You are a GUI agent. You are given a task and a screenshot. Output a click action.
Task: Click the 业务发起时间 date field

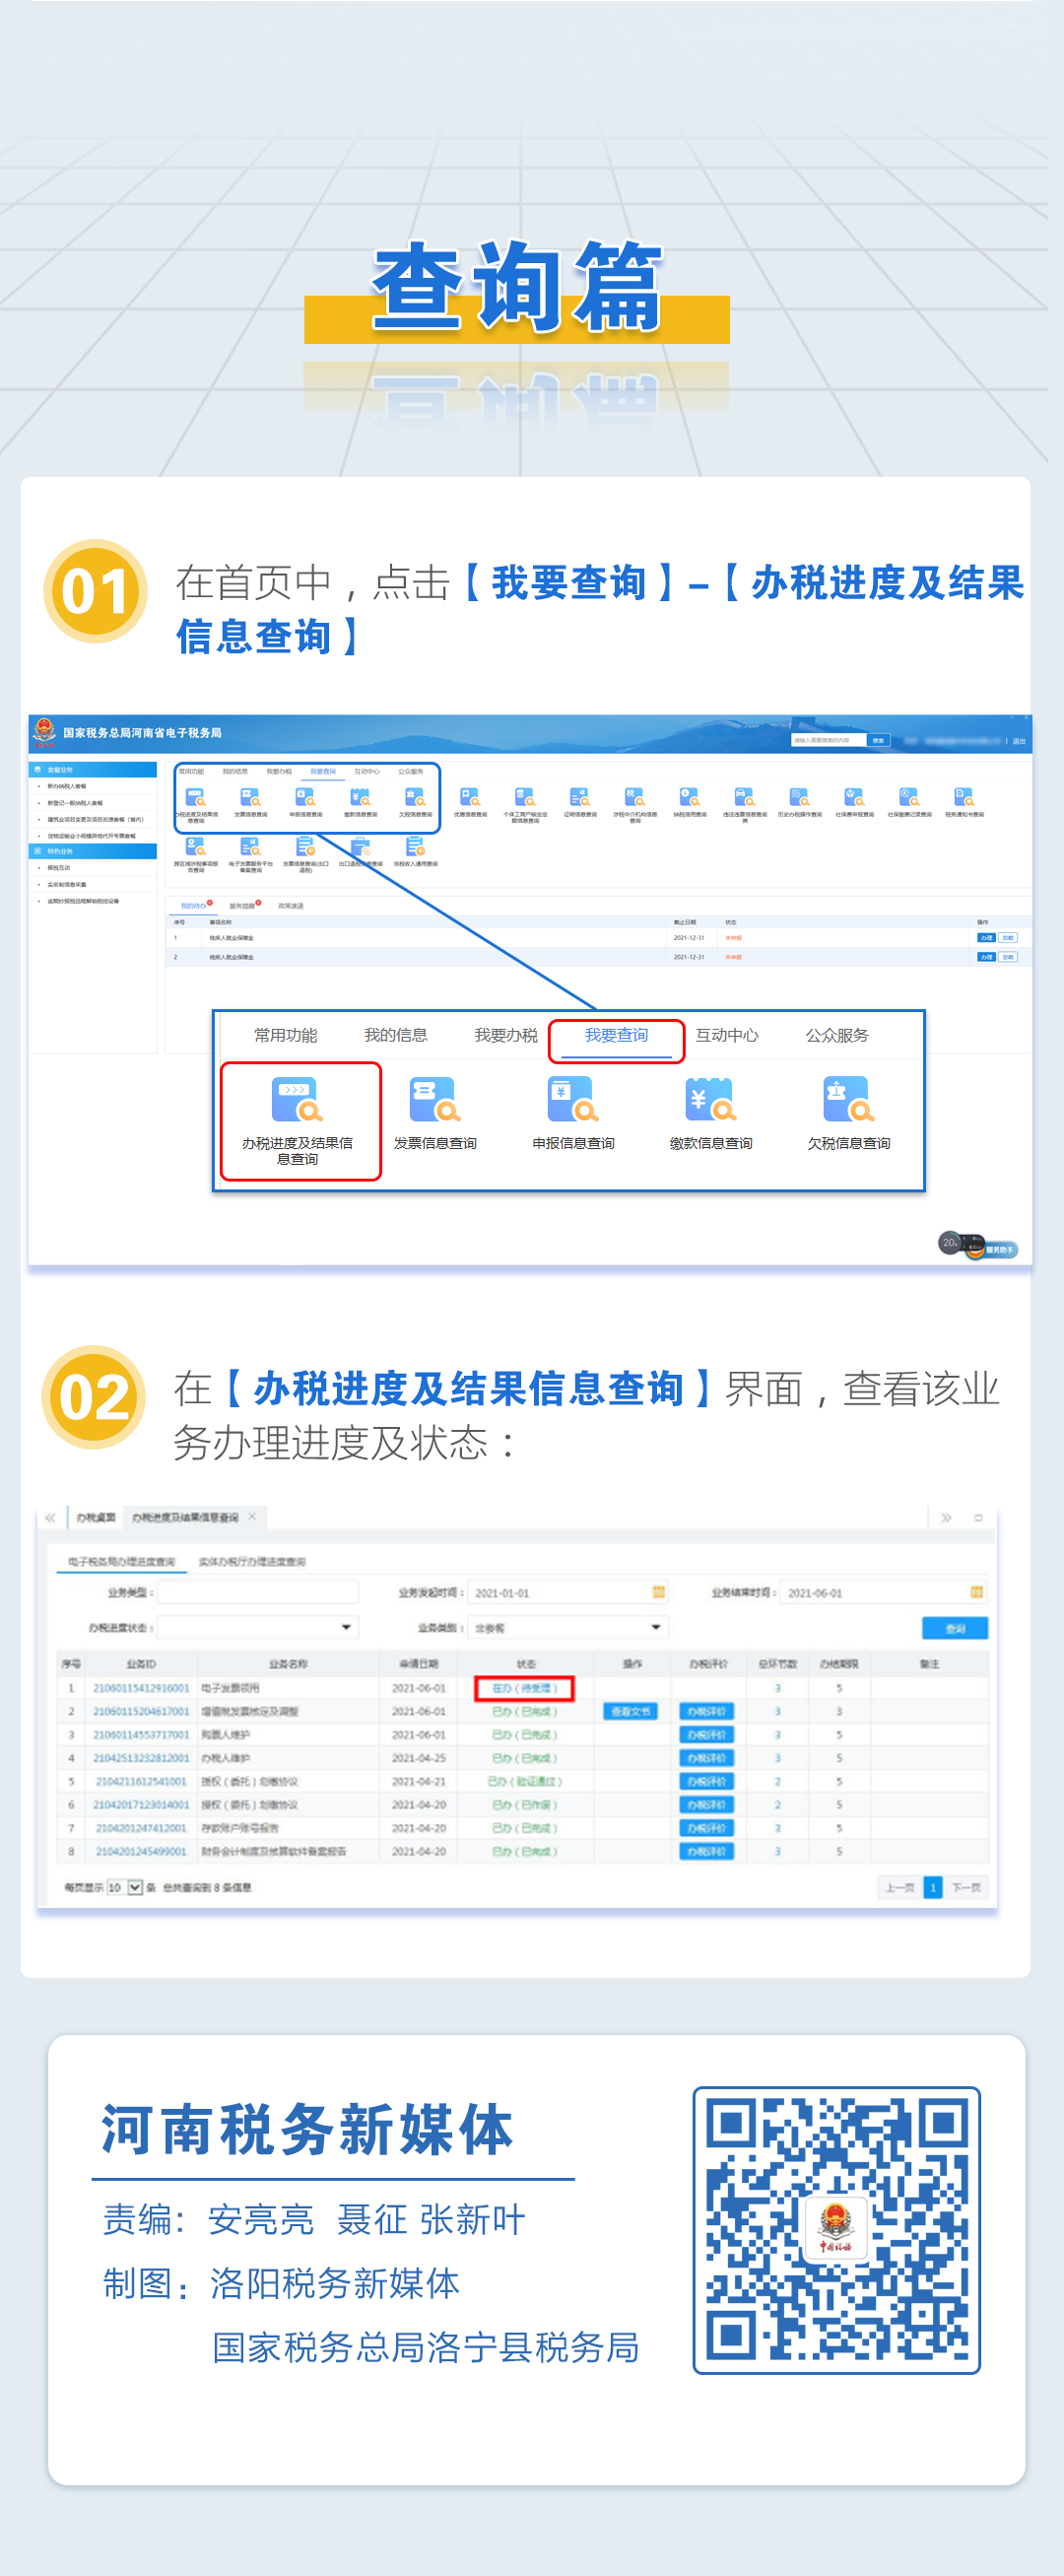click(569, 1592)
